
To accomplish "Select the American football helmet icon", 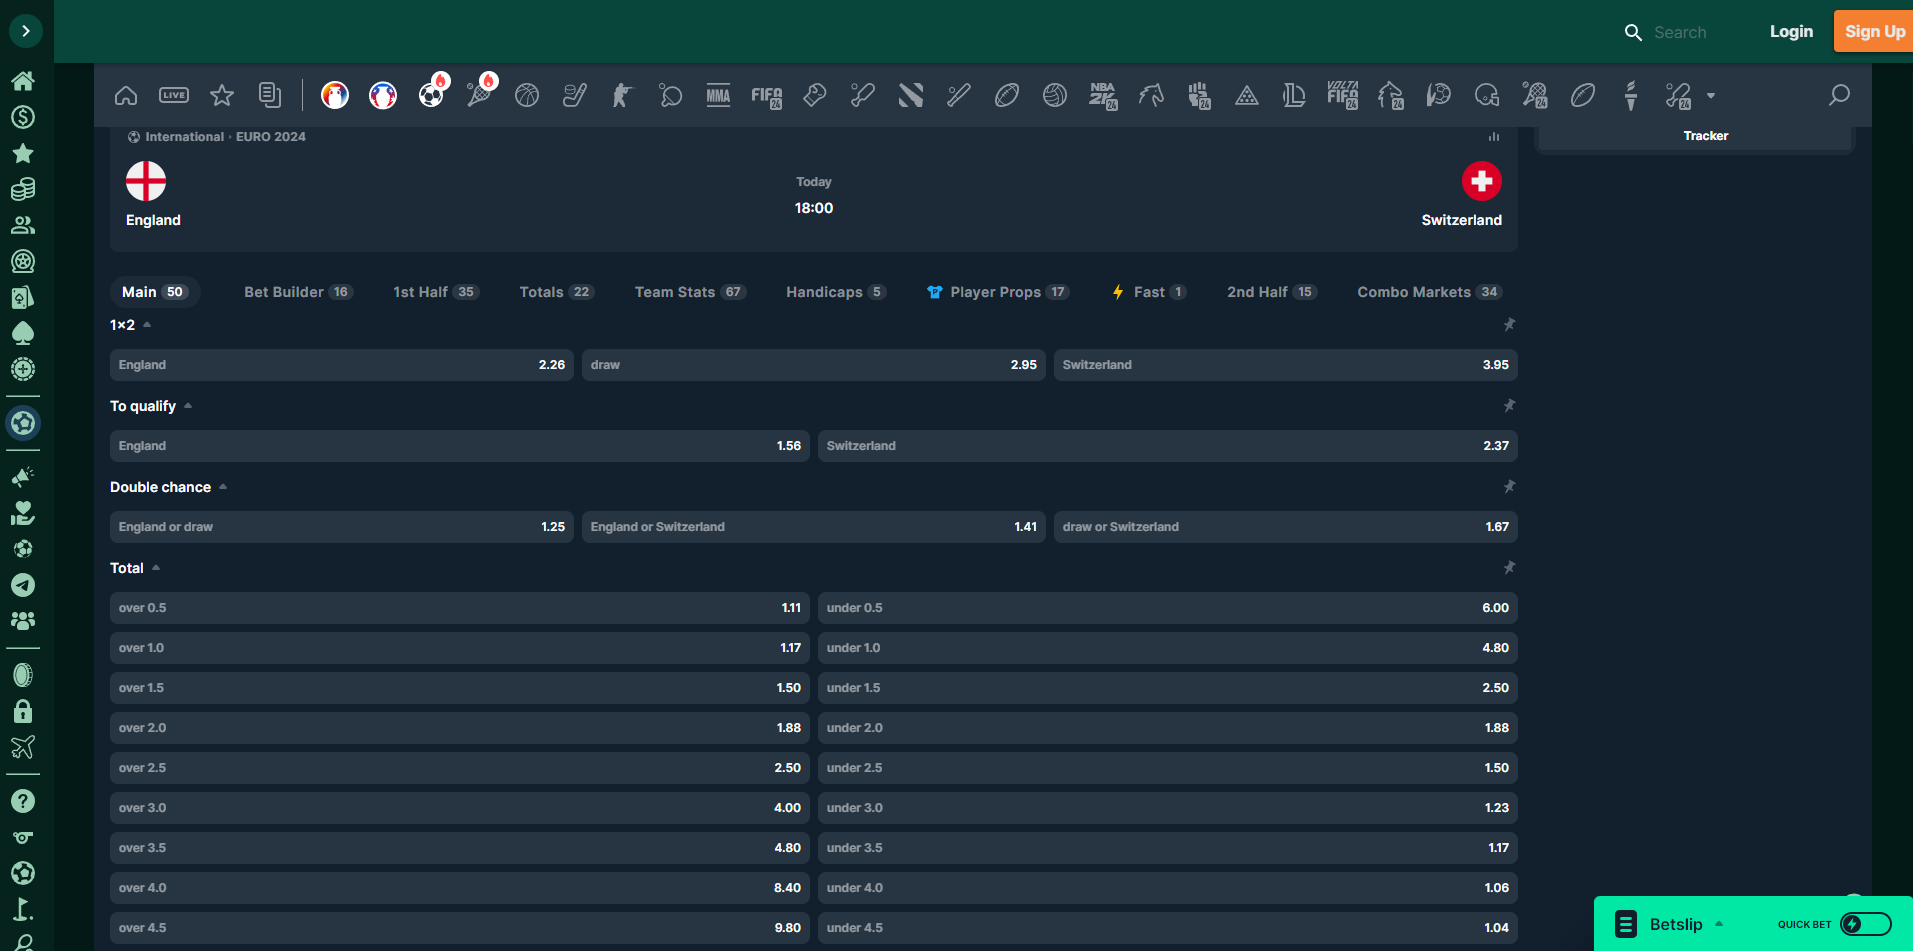I will (1487, 95).
